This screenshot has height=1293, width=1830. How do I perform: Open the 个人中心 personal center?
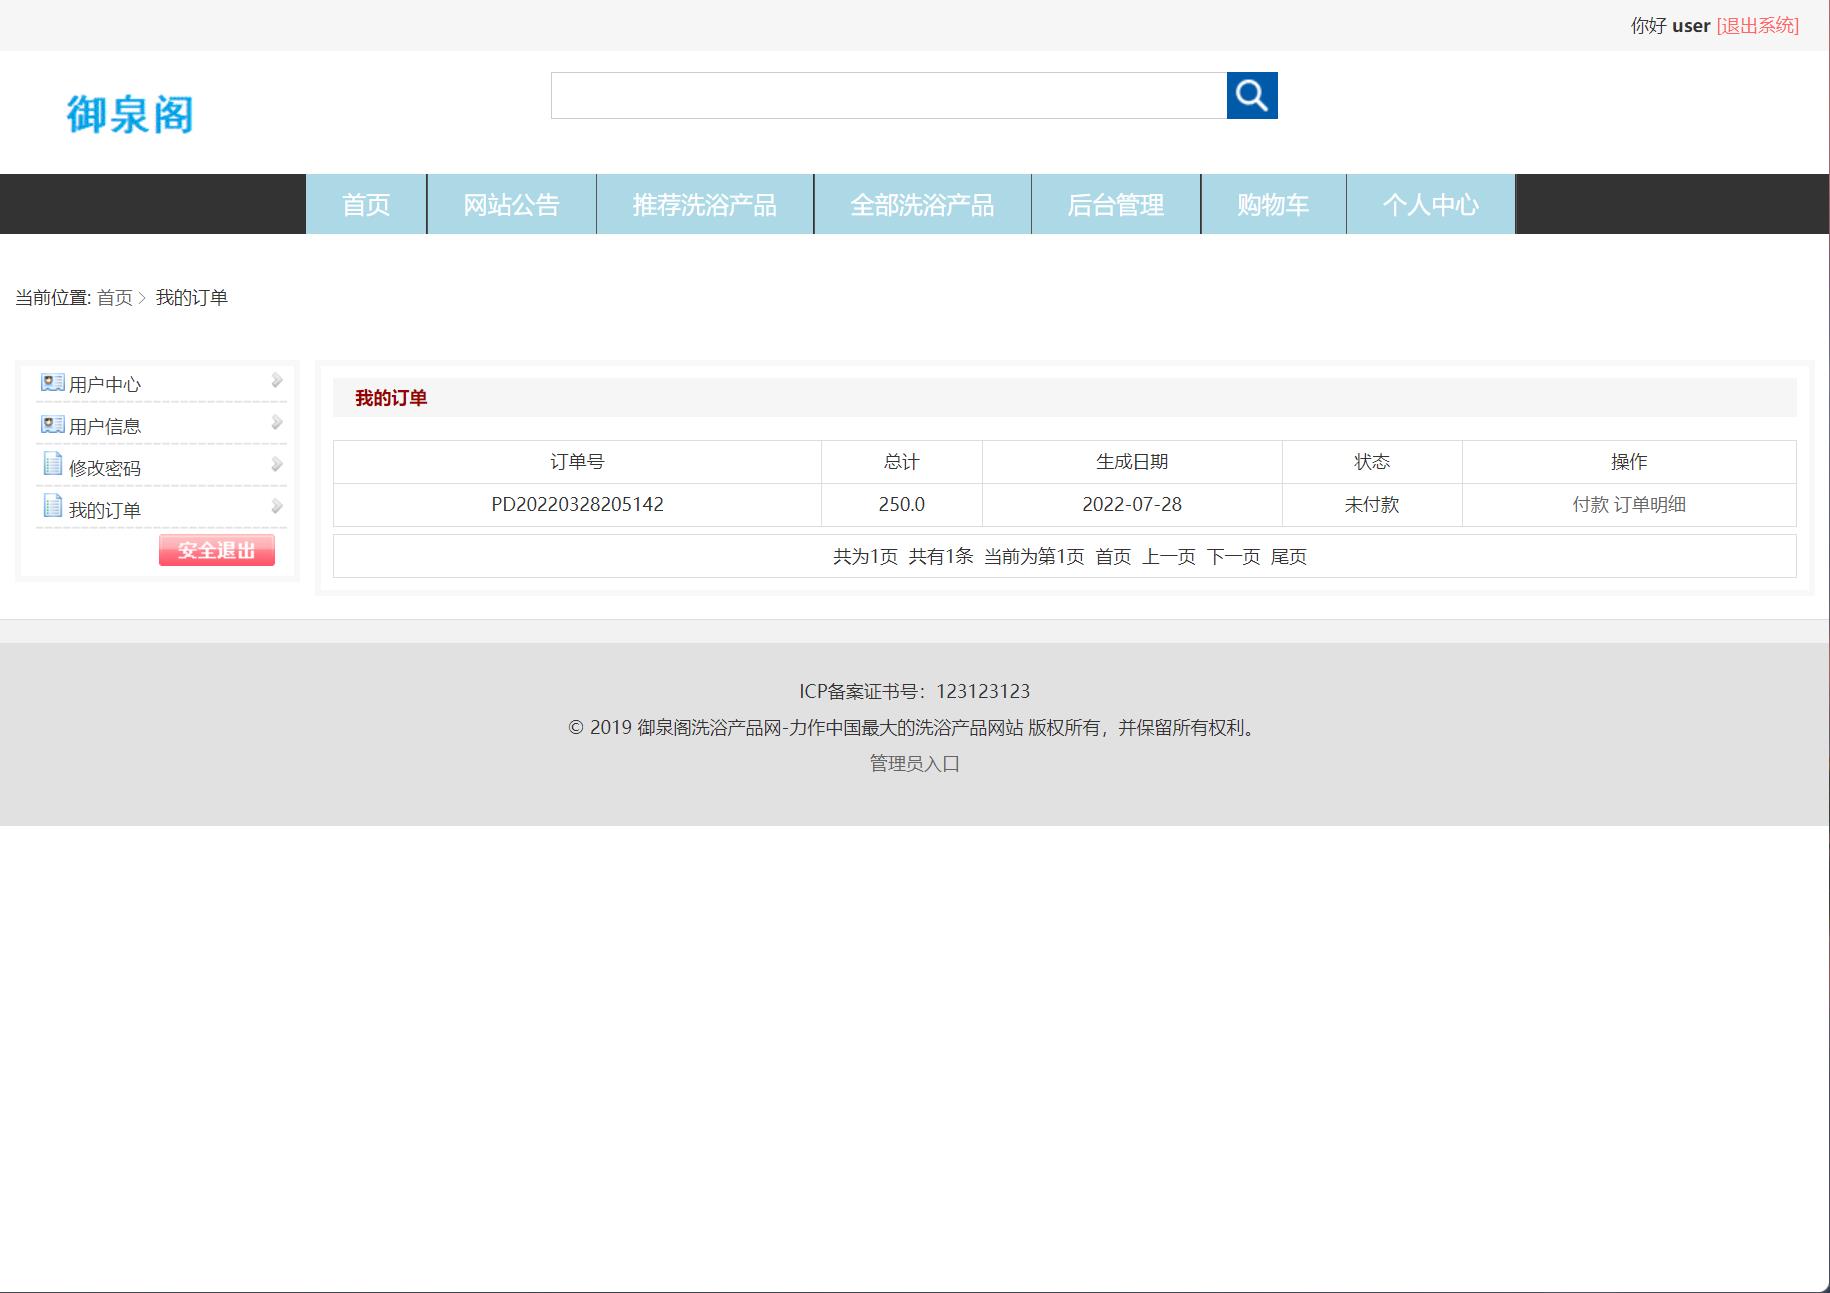[x=1431, y=204]
